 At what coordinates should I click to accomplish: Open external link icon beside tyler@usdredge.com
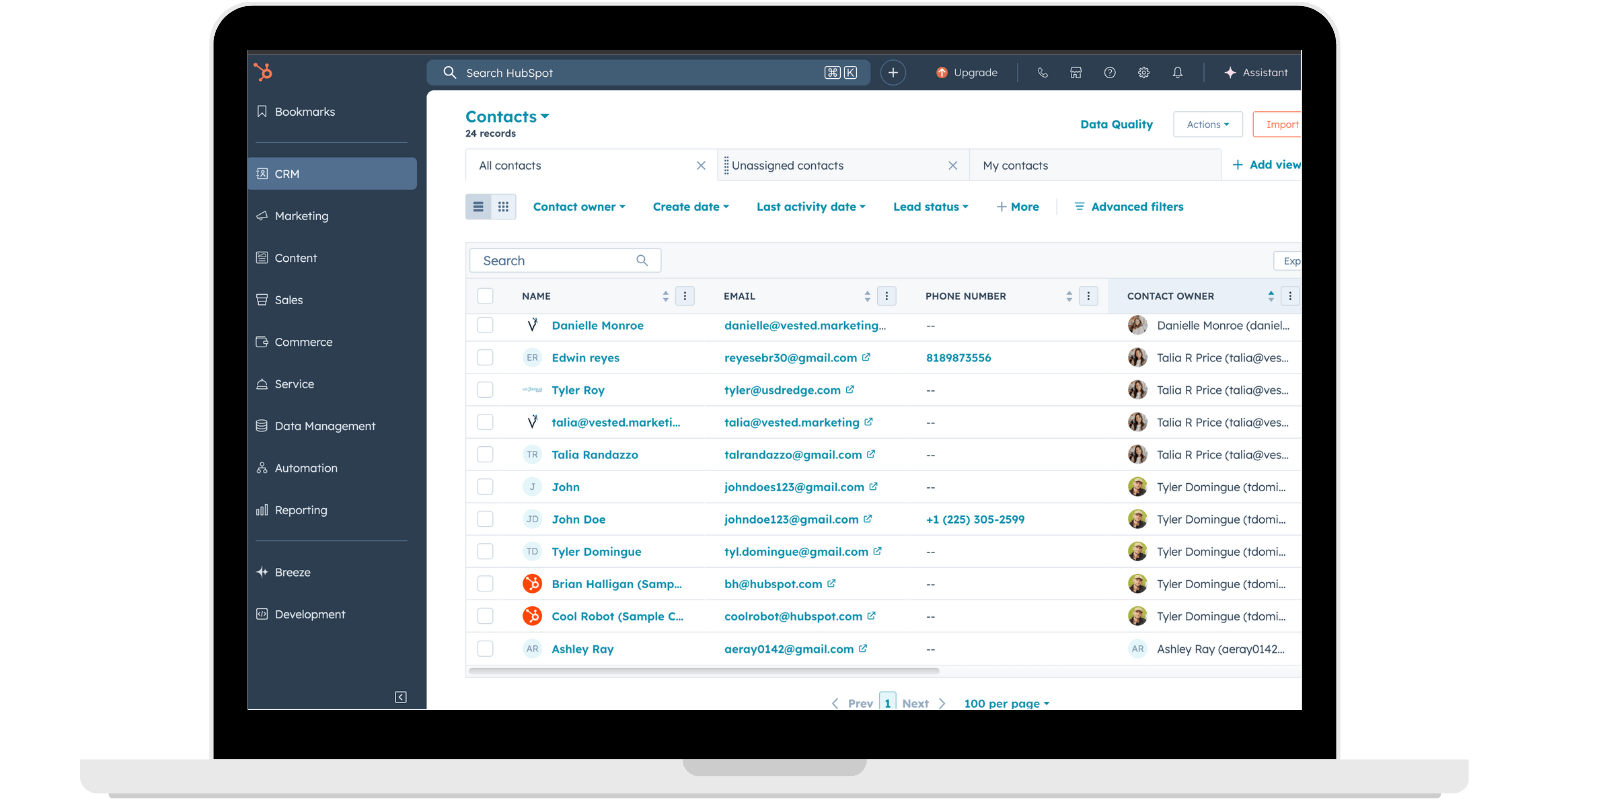(x=850, y=390)
